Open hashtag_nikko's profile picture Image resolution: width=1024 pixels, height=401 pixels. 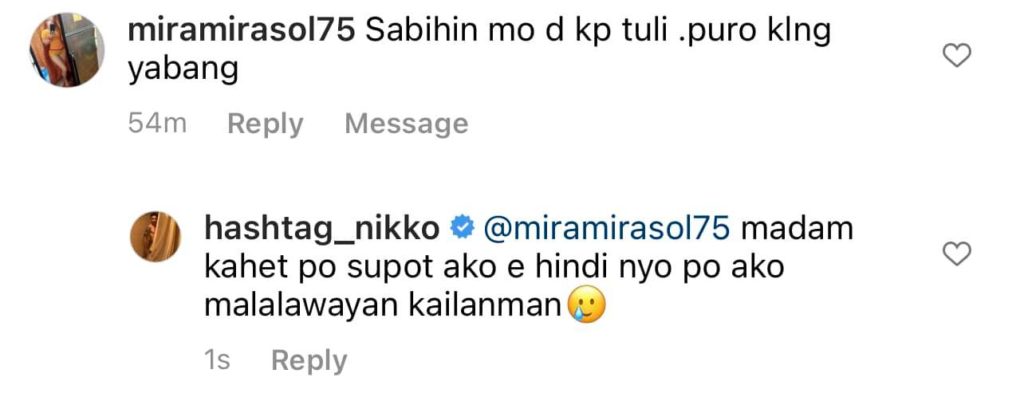pyautogui.click(x=155, y=236)
